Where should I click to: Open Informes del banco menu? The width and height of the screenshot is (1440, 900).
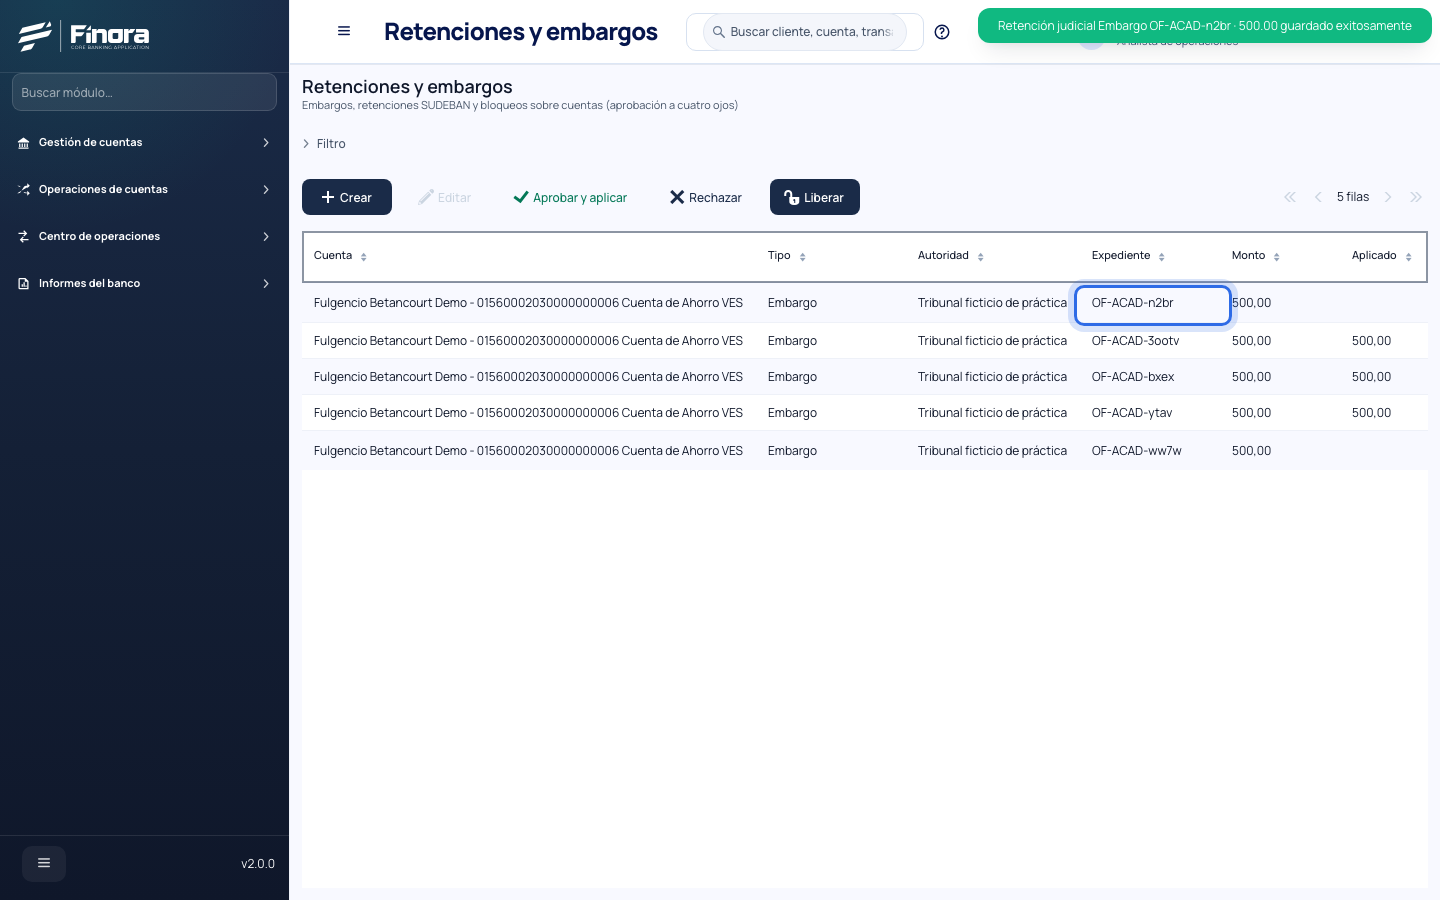click(144, 284)
